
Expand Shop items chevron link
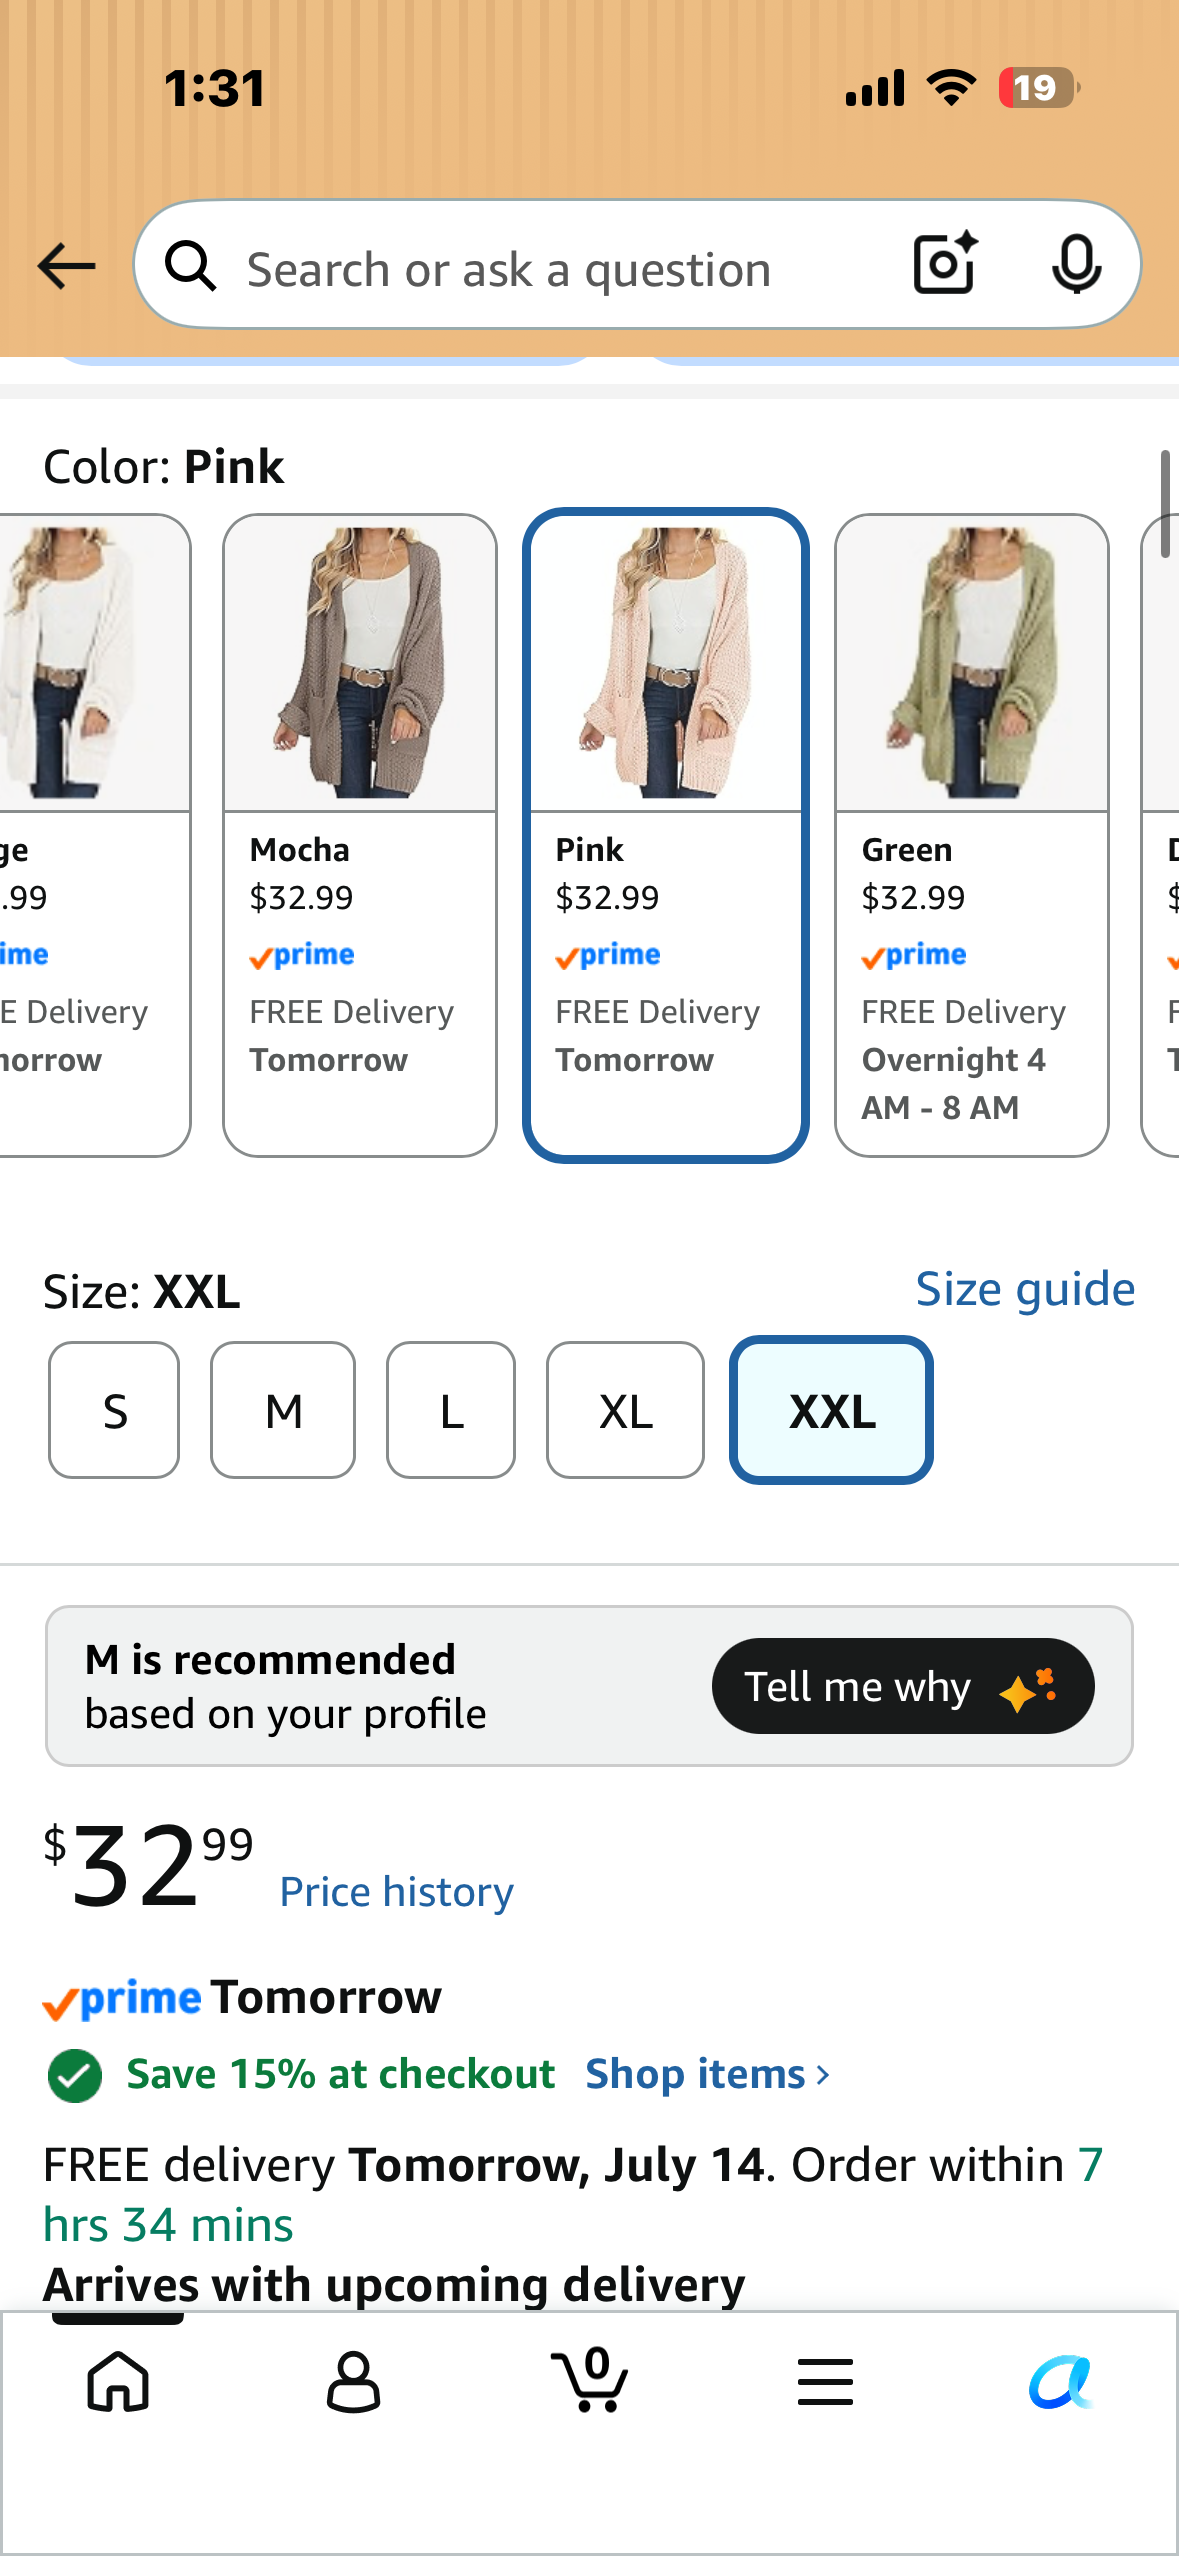click(708, 2074)
